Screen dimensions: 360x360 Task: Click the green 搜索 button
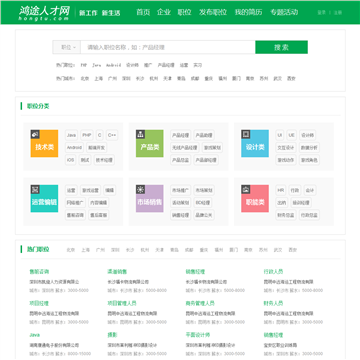point(282,47)
